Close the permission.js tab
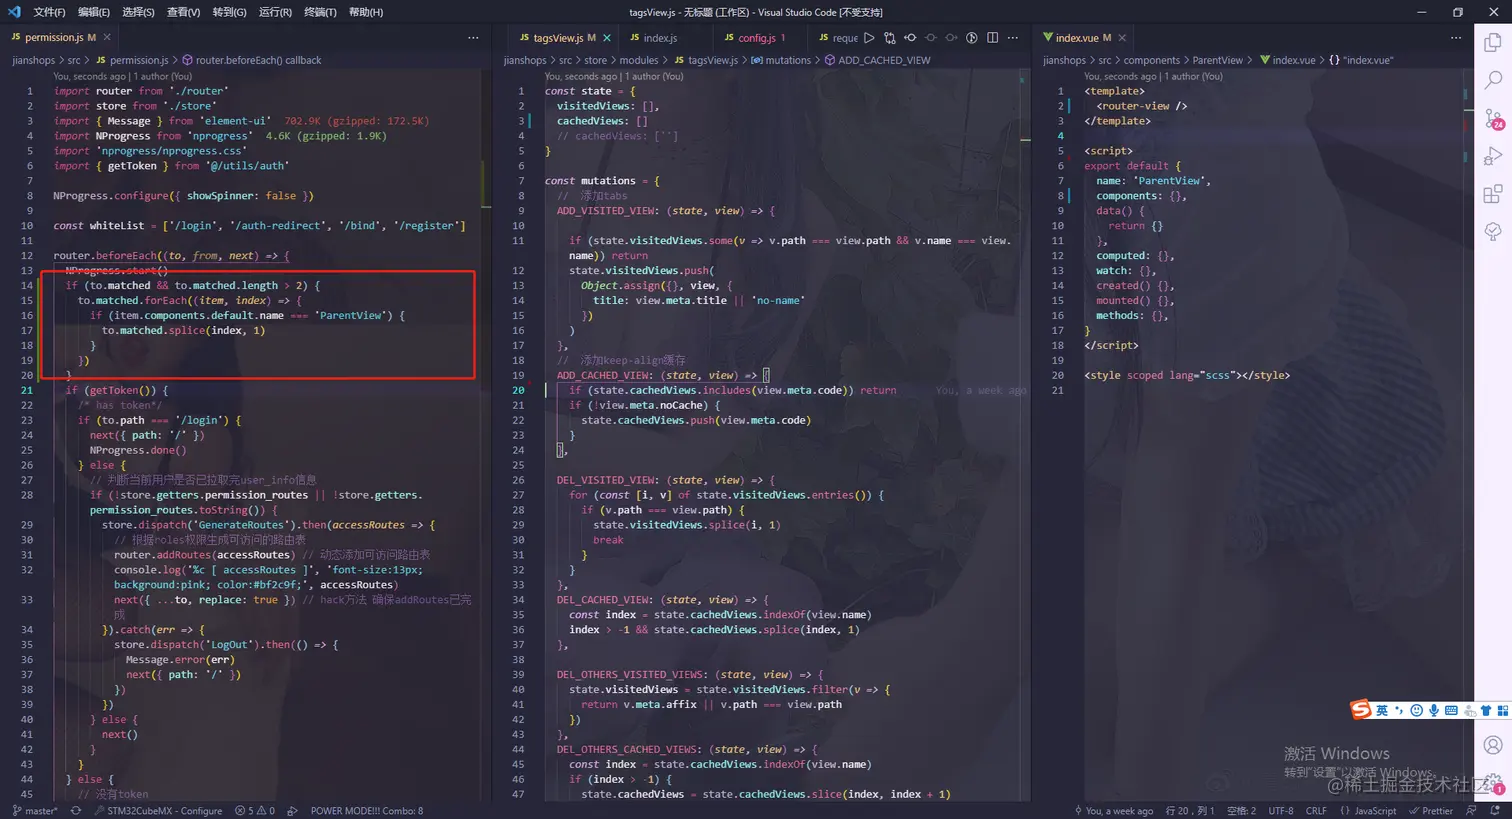Image resolution: width=1512 pixels, height=819 pixels. pos(107,38)
